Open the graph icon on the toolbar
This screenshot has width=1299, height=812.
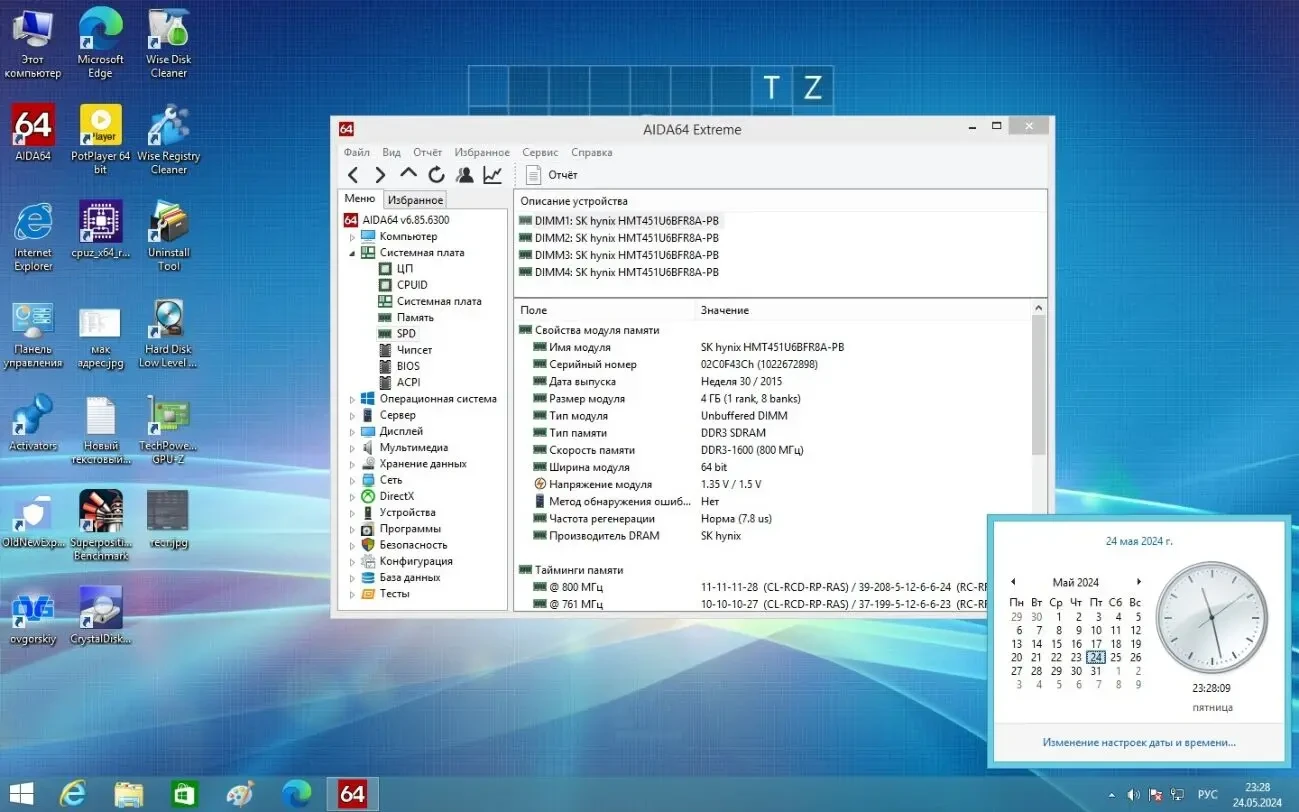(491, 174)
